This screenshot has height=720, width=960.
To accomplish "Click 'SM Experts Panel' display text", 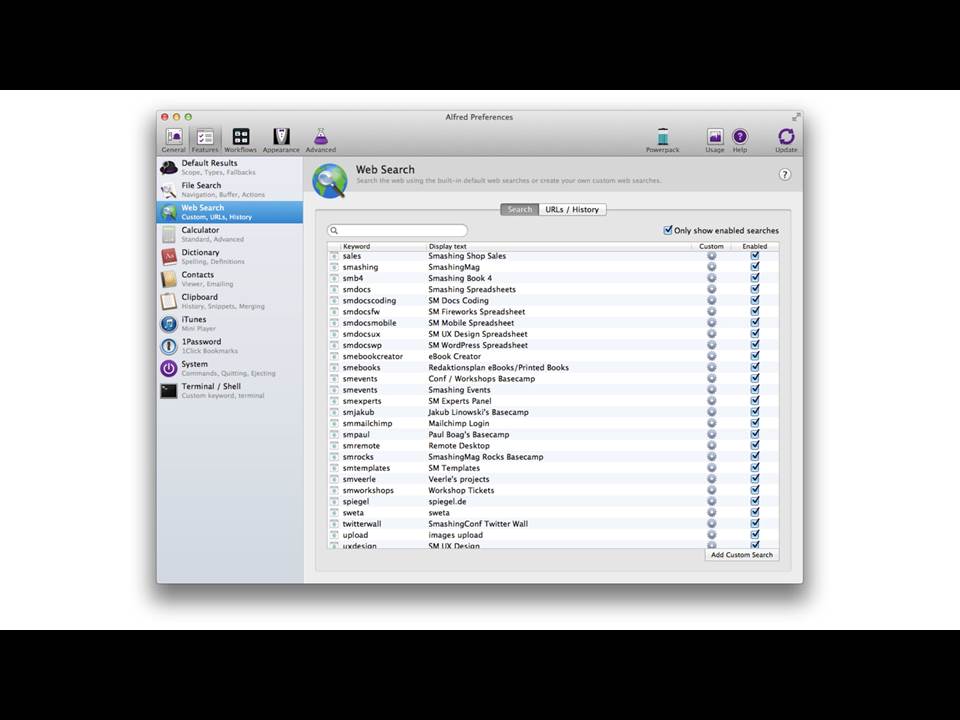I will pos(460,400).
